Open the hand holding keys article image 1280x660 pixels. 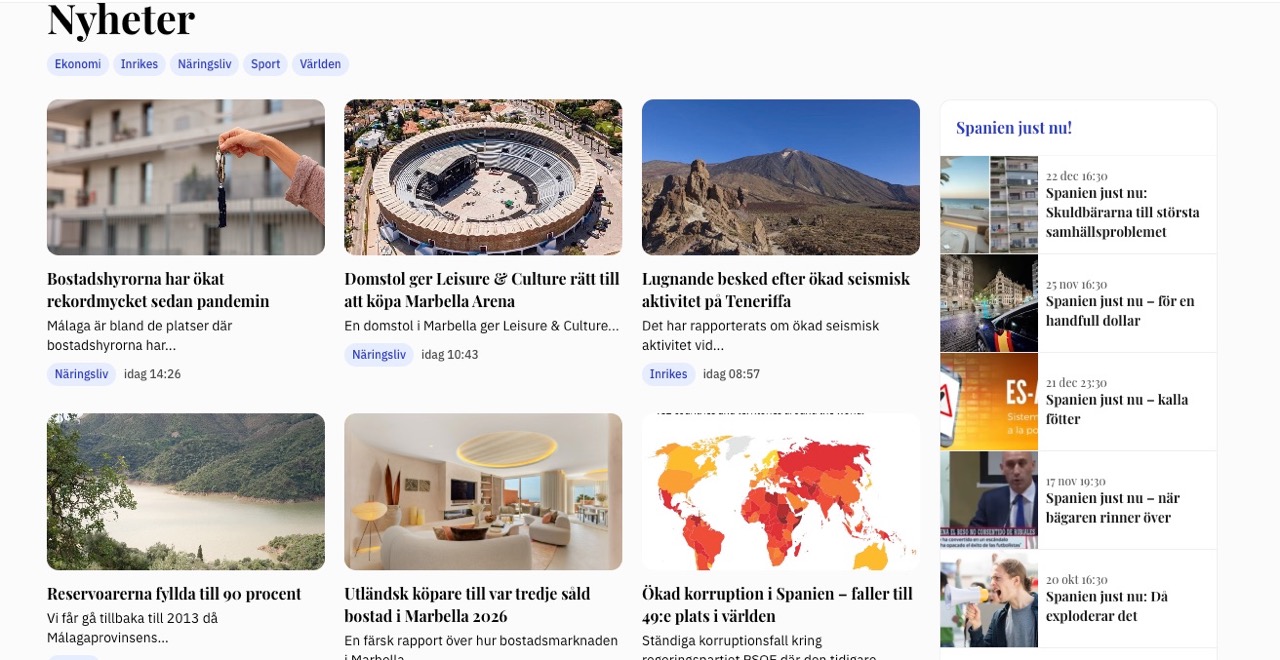click(186, 177)
